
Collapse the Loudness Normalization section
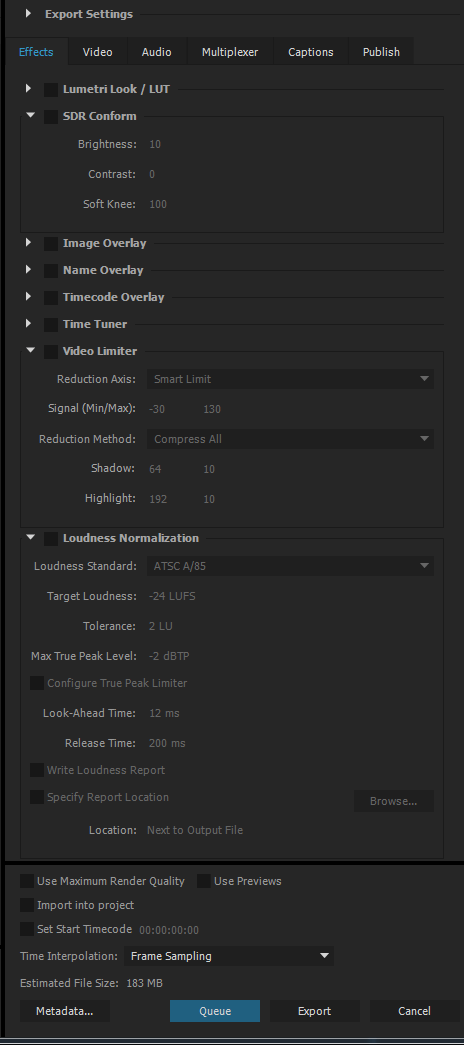tap(30, 536)
